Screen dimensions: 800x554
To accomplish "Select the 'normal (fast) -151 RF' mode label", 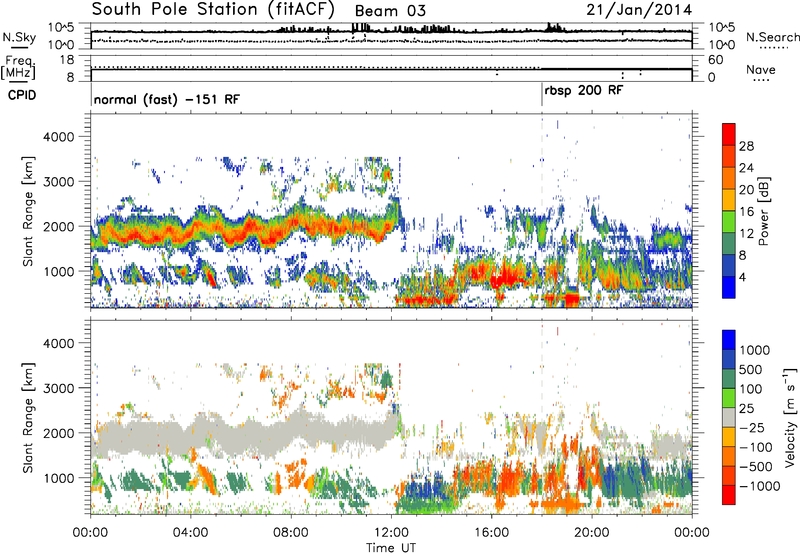I will pos(166,100).
